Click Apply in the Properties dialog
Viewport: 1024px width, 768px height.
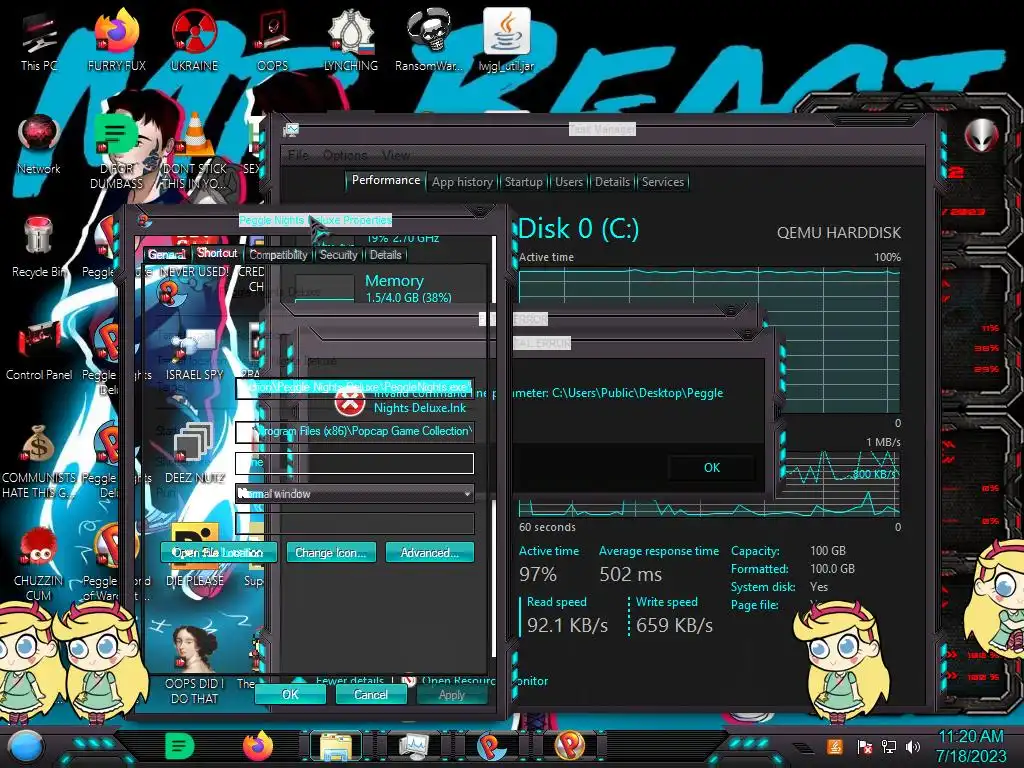[x=452, y=694]
